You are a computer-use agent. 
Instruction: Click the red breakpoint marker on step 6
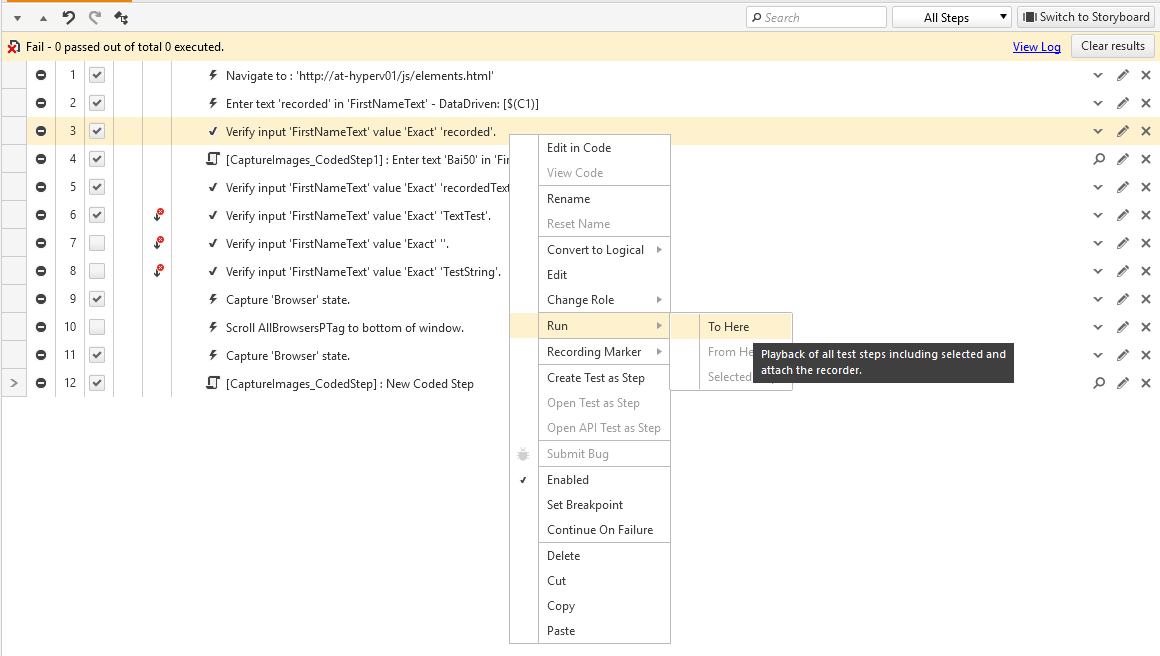[158, 215]
